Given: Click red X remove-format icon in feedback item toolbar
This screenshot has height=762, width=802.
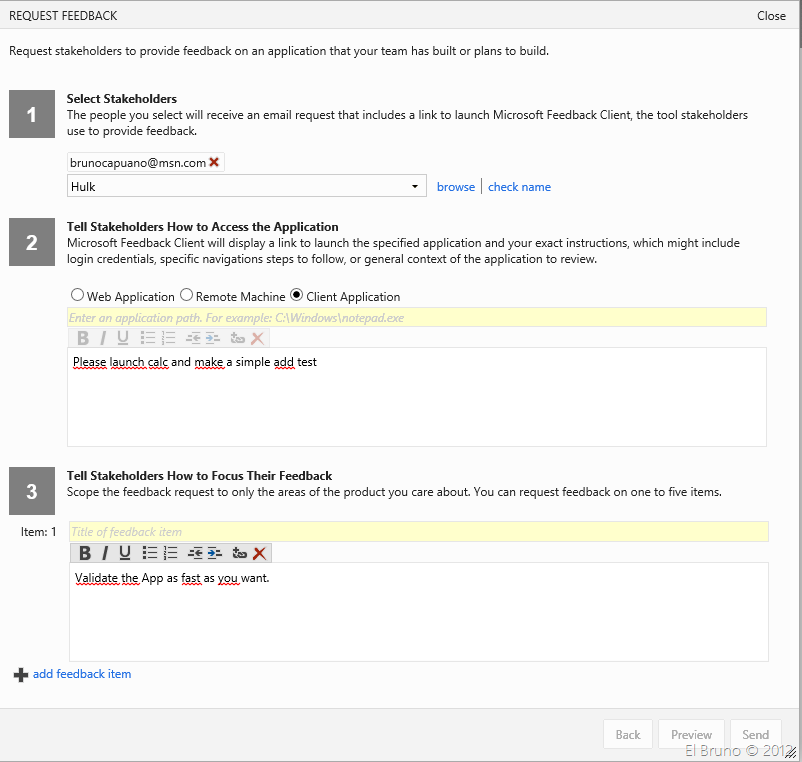Looking at the screenshot, I should click(x=260, y=553).
